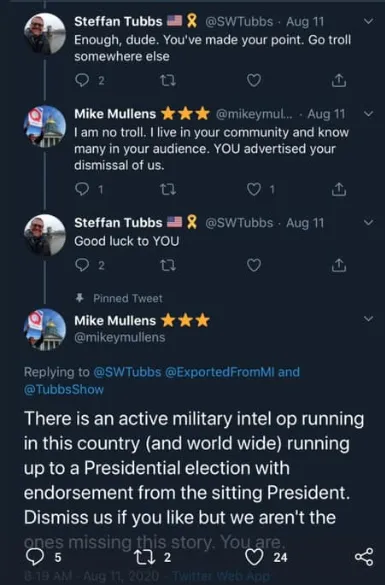Open @ExportedFromMI mention link
The width and height of the screenshot is (385, 585).
pos(219,372)
